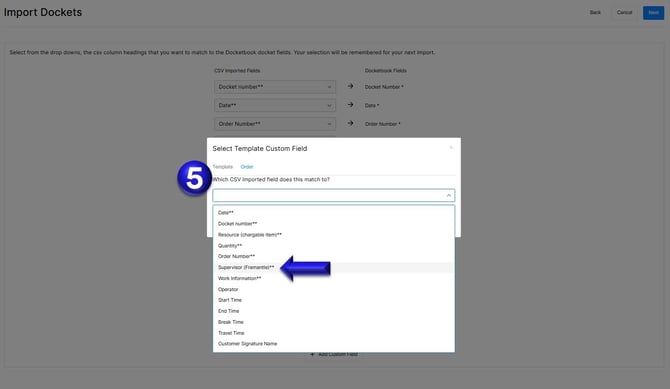Choose Customer Signature Name option
Screen dimensions: 670x389
click(x=334, y=344)
